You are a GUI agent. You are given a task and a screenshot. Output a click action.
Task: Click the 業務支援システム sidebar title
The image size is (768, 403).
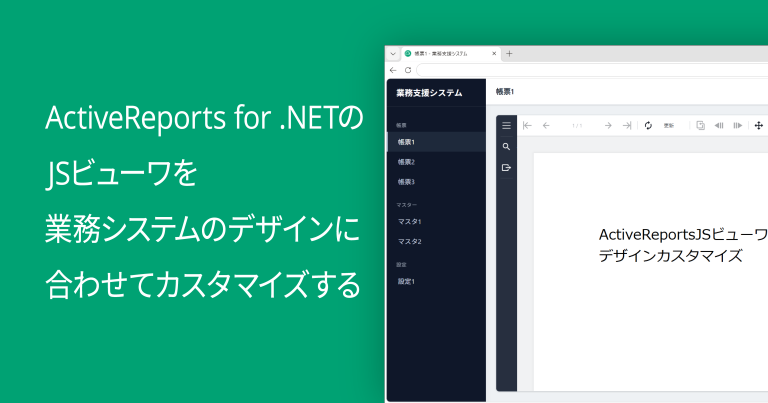click(429, 93)
